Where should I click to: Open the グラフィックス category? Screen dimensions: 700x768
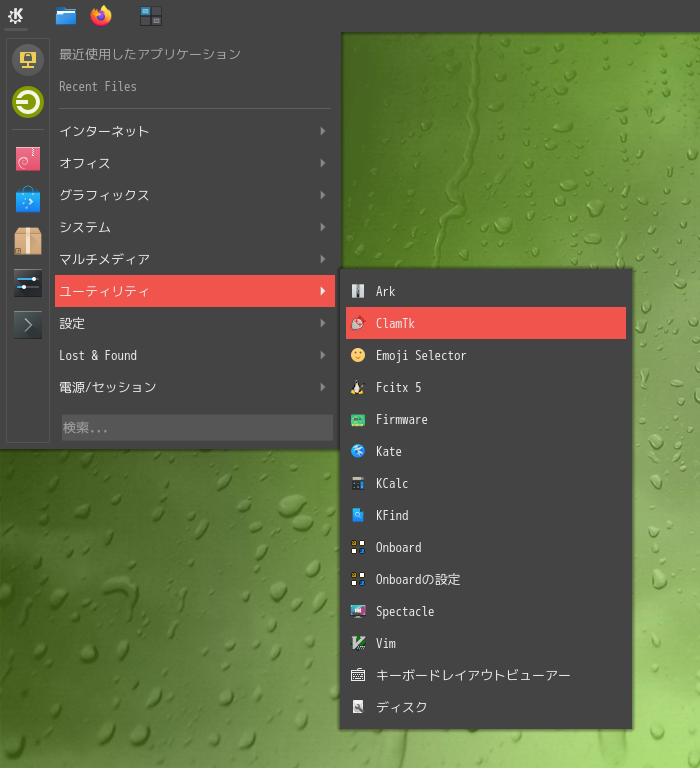coord(194,195)
